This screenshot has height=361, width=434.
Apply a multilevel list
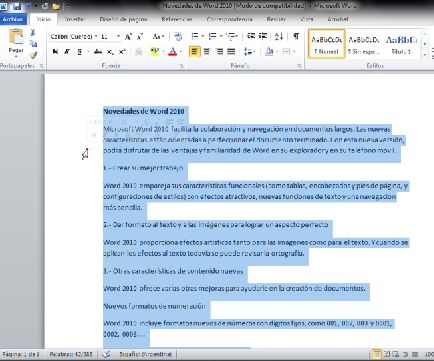tap(231, 36)
